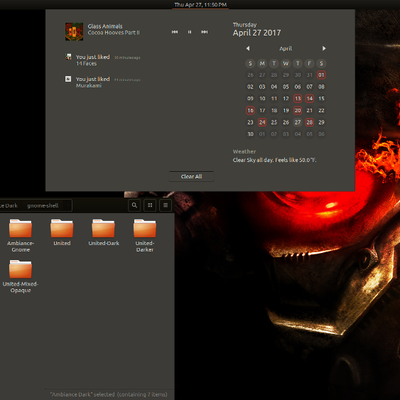The height and width of the screenshot is (400, 400).
Task: Select April 16 in the calendar
Action: 250,110
